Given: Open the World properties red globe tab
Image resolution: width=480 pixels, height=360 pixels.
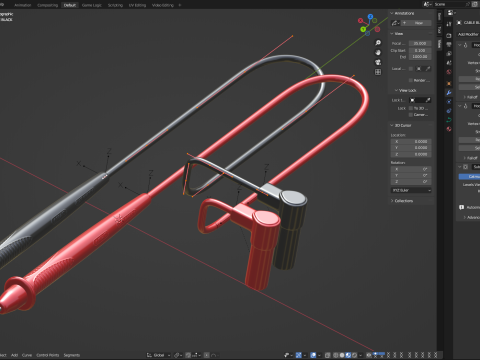Looking at the screenshot, I should click(449, 72).
